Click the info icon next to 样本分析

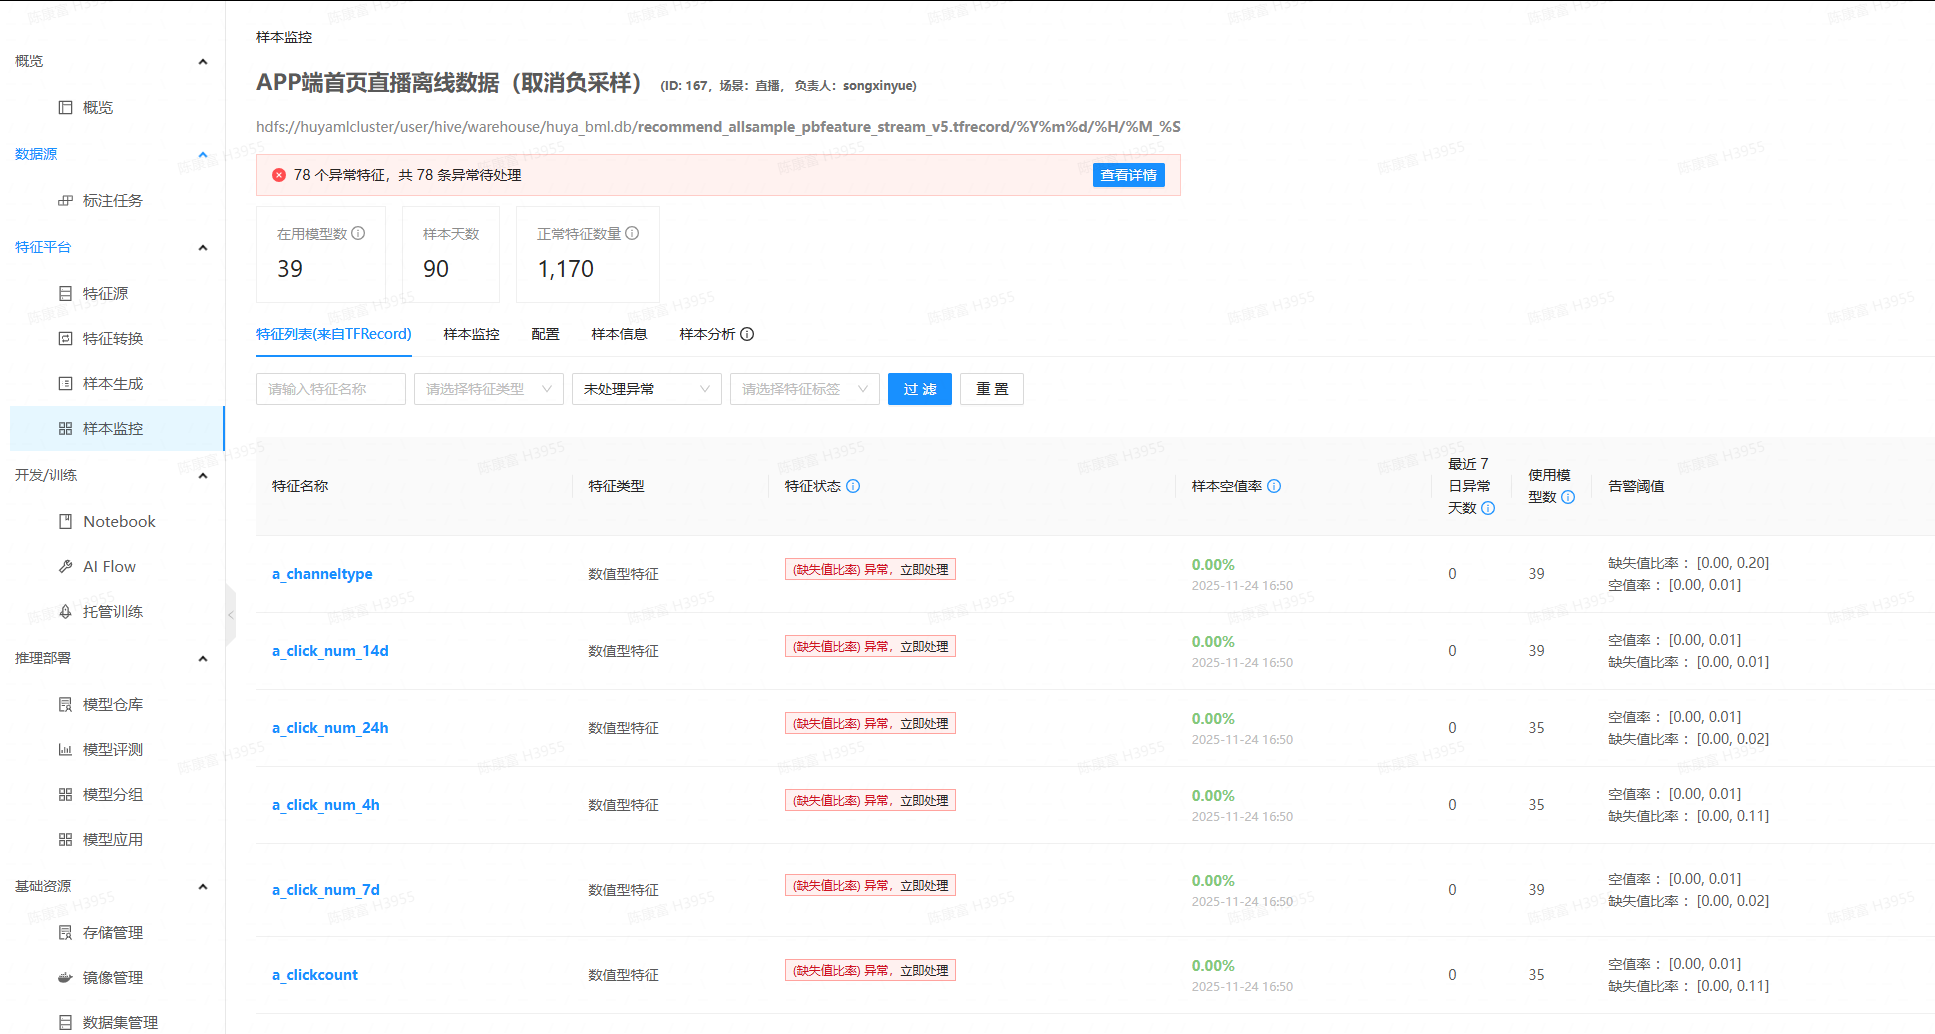point(747,334)
